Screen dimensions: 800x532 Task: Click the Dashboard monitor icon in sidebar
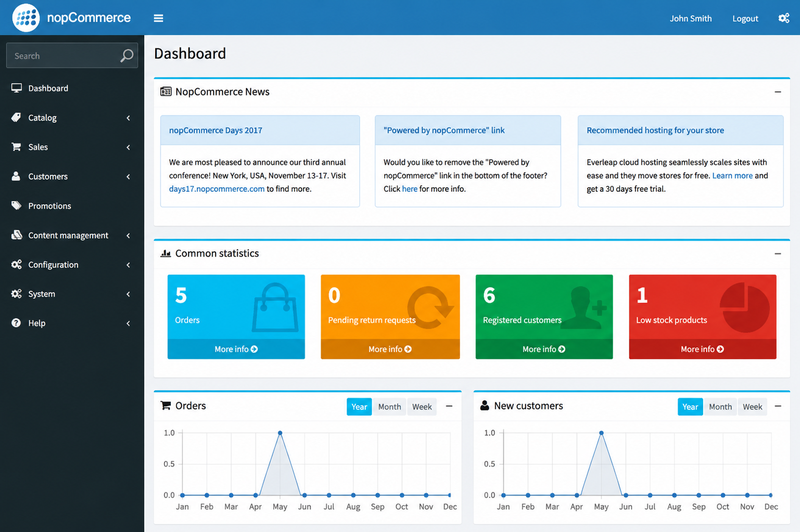click(16, 88)
